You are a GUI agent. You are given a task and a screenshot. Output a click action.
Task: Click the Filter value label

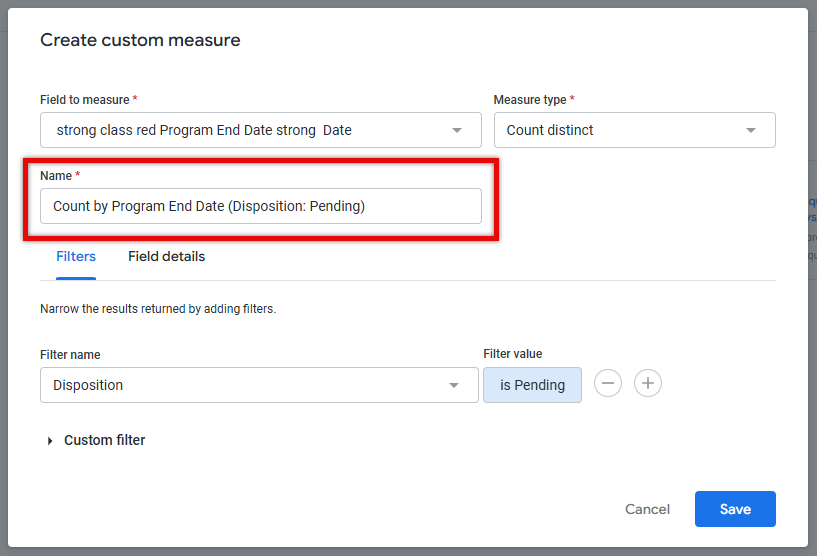513,354
